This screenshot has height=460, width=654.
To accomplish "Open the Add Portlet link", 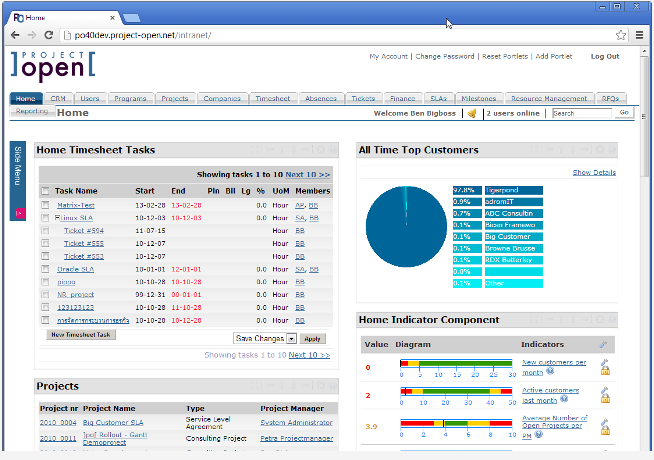I will point(553,56).
